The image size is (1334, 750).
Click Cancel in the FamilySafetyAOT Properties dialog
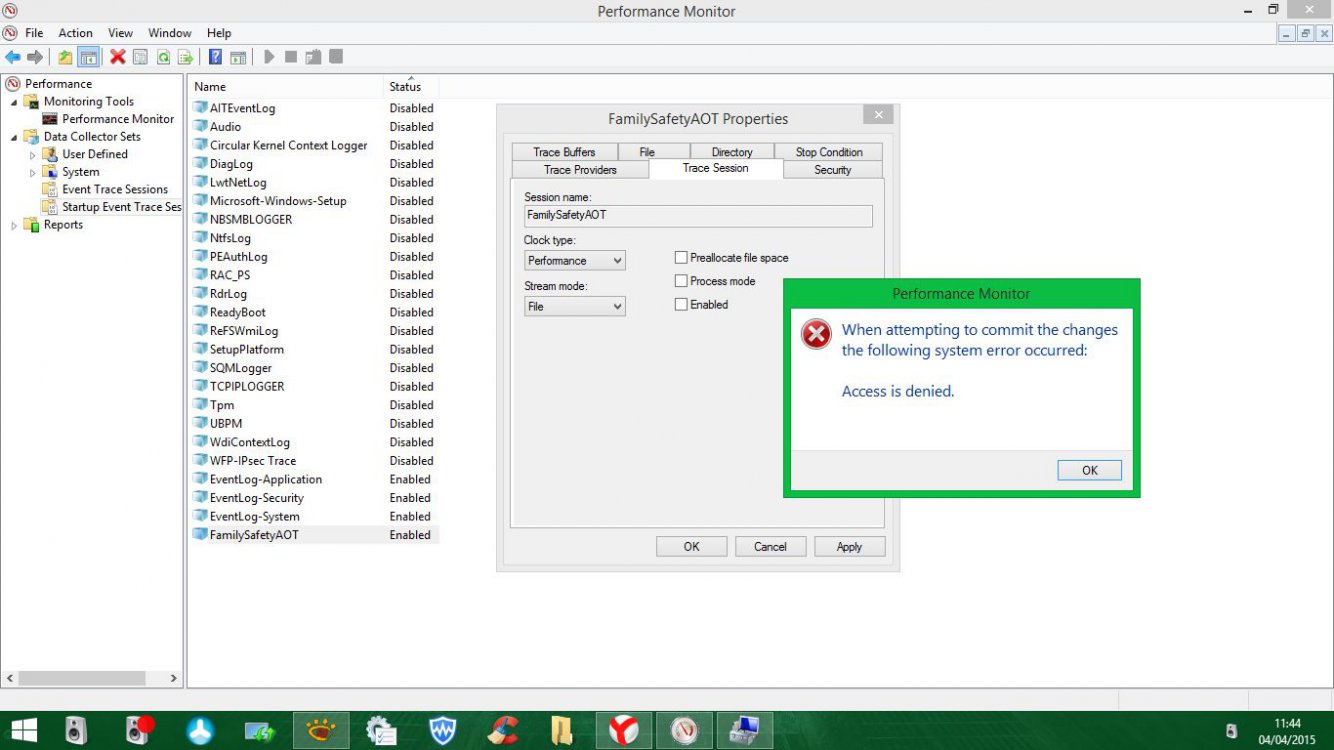770,547
